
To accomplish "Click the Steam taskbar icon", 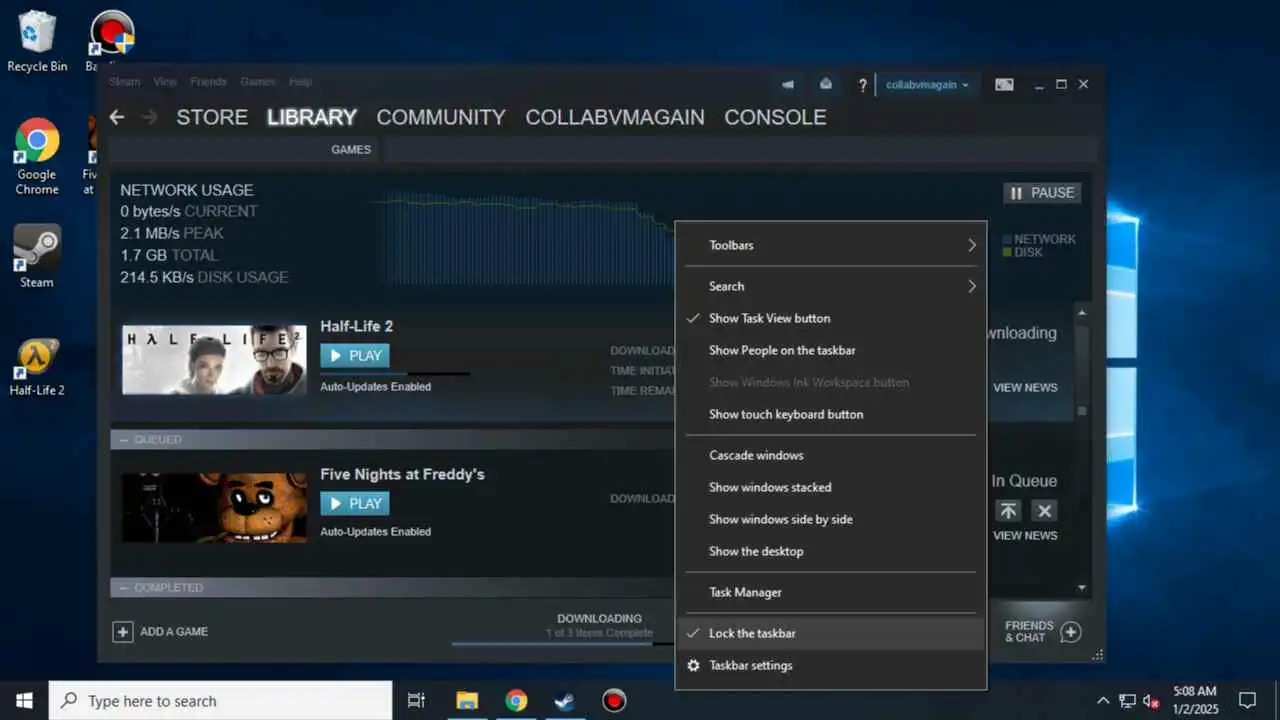I will [x=565, y=700].
